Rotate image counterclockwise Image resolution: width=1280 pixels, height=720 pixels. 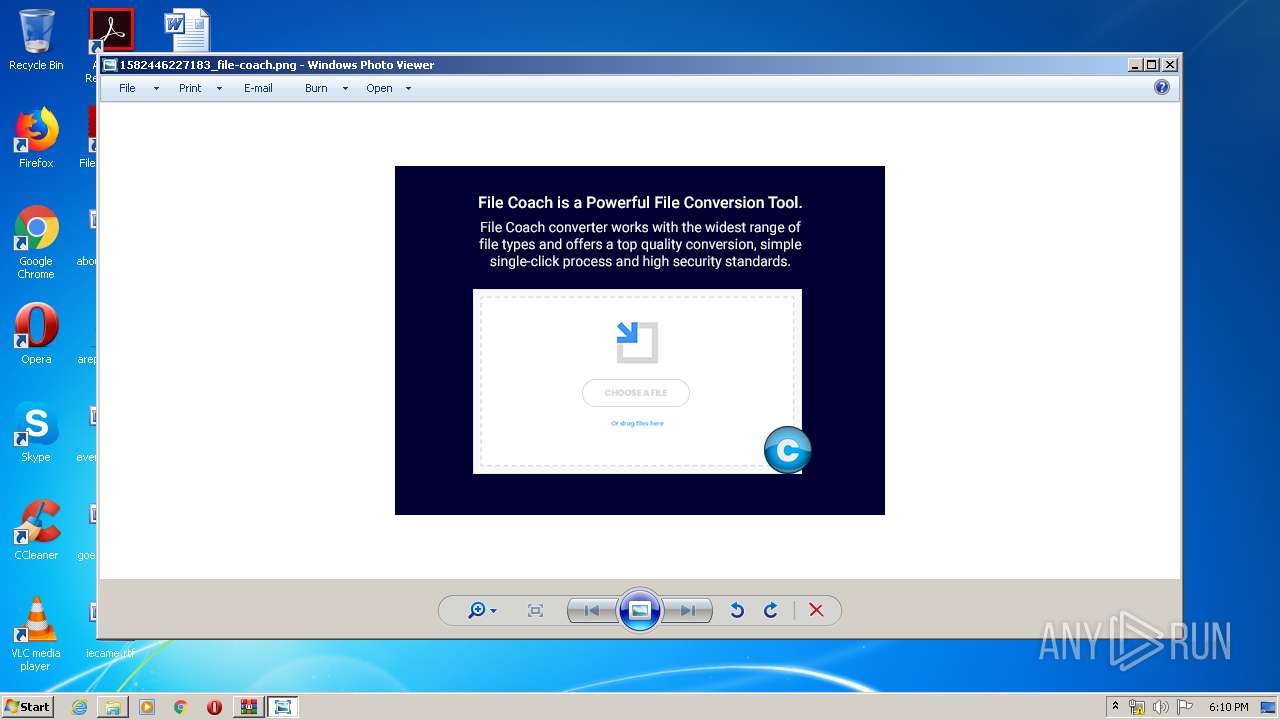click(x=737, y=610)
